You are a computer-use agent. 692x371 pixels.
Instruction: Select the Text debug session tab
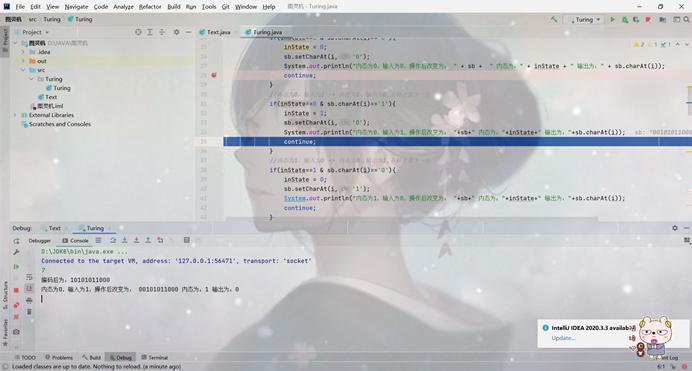pos(54,228)
